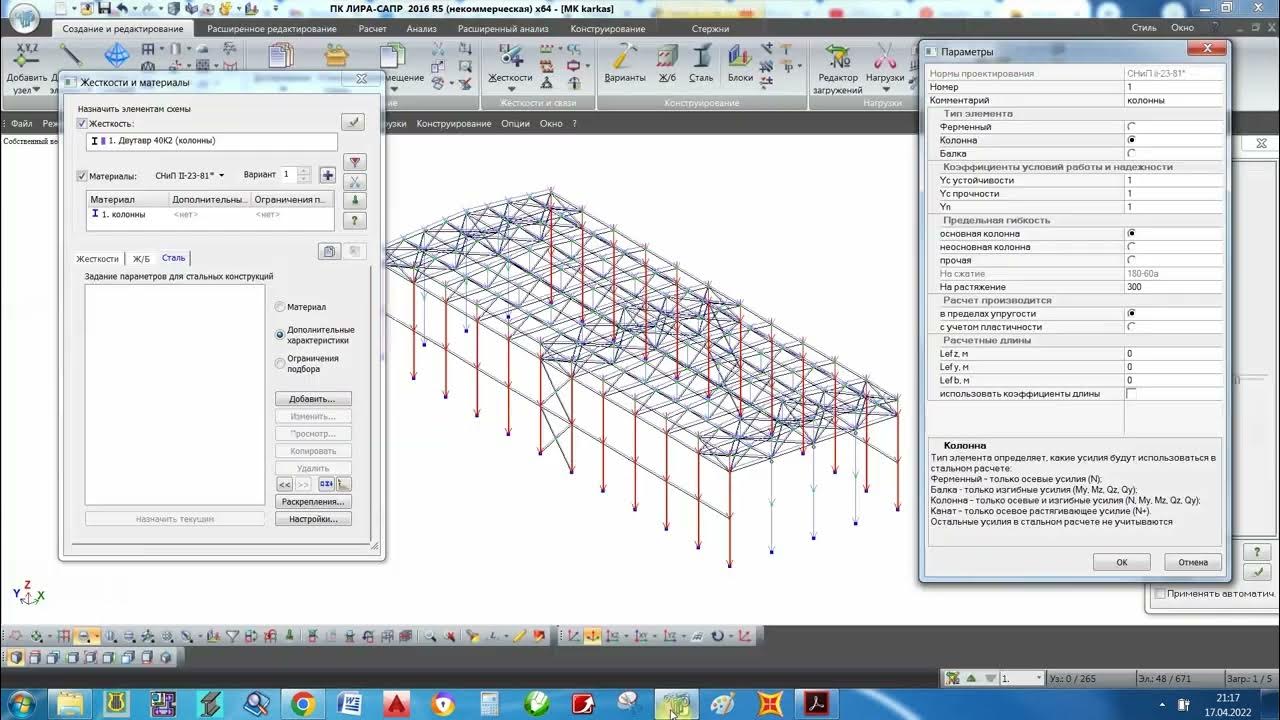Open the СНиП II-23-81* materials dropdown
Image resolution: width=1280 pixels, height=720 pixels.
tap(190, 176)
